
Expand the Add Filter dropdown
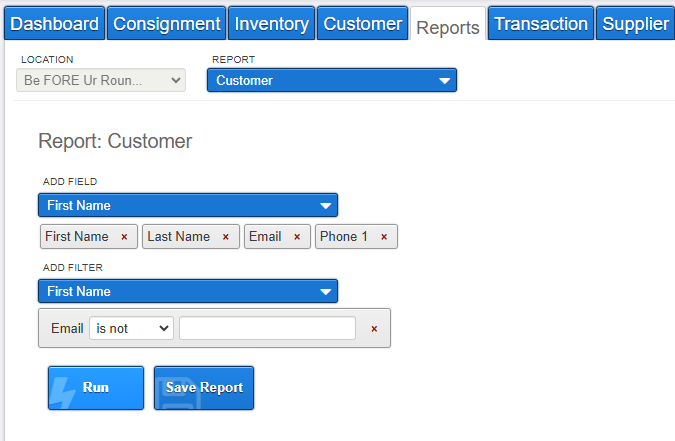(188, 291)
